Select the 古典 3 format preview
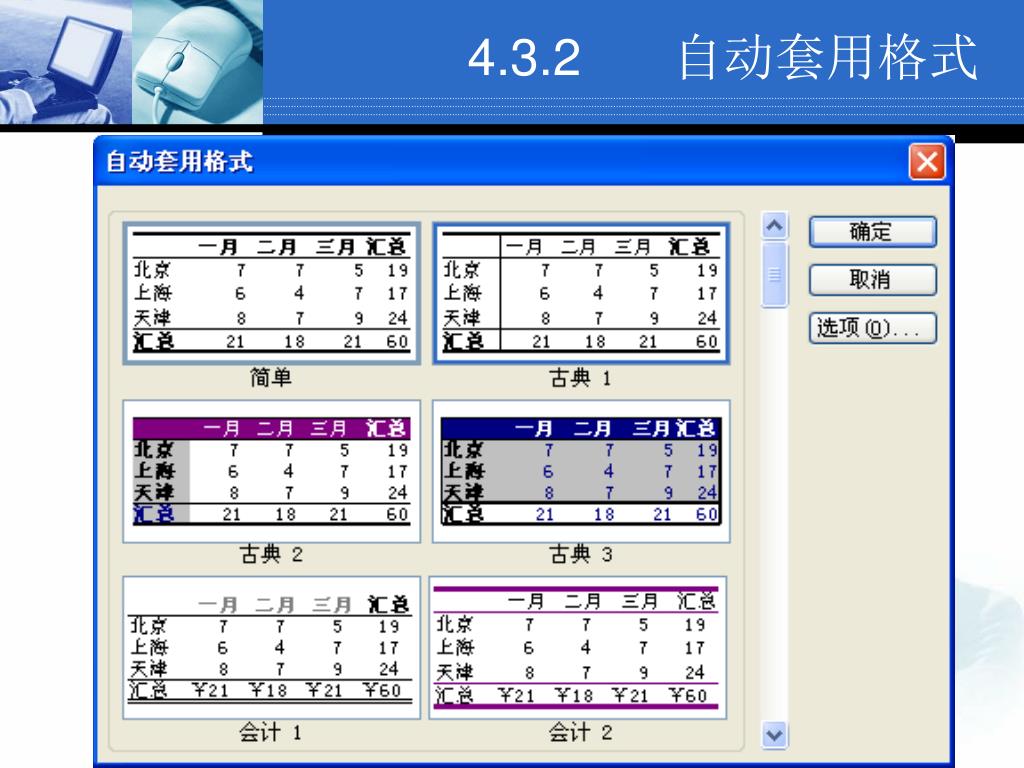 point(581,472)
